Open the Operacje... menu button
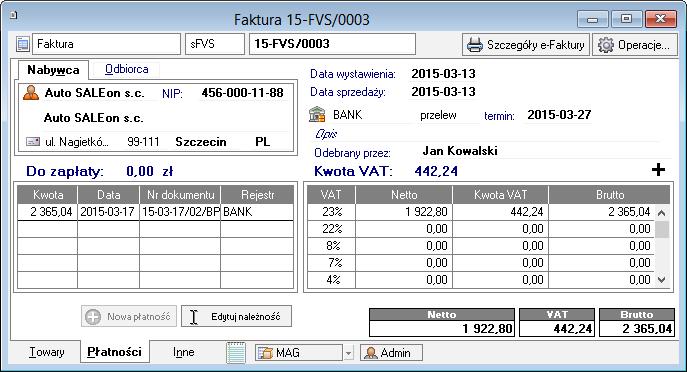687x372 pixels. pos(635,45)
